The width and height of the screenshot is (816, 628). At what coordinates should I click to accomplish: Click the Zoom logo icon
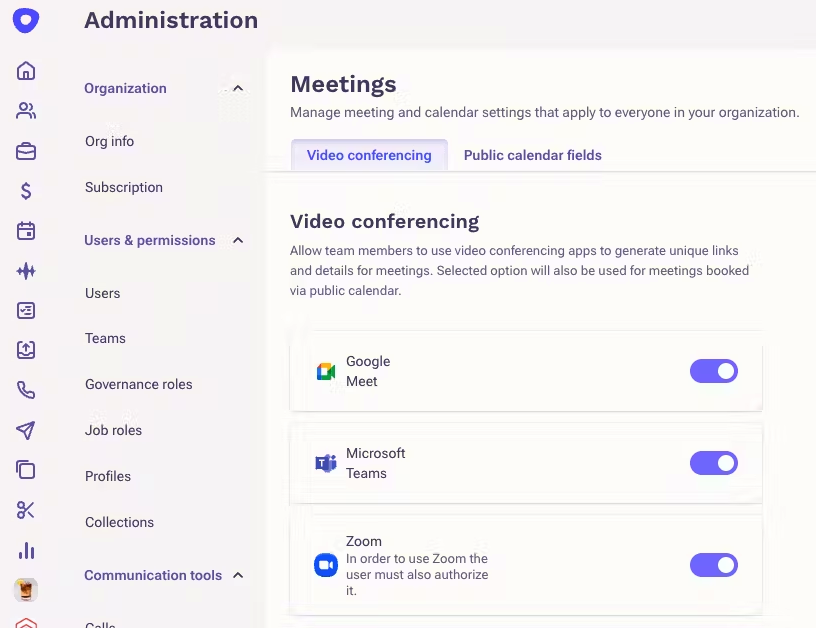coord(326,565)
